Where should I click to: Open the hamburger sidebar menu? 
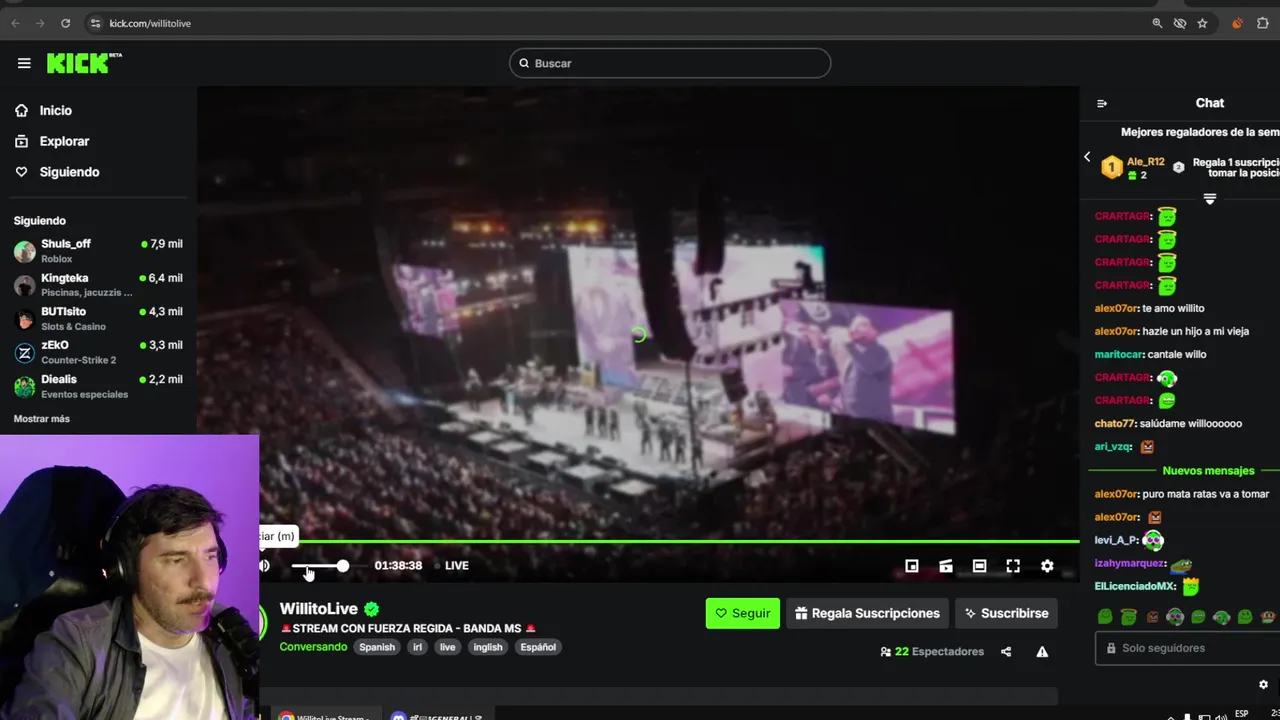(24, 63)
